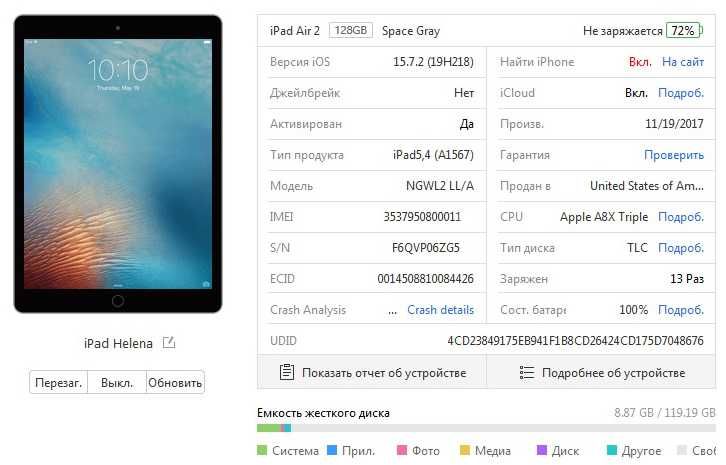
Task: Click the device report document icon
Action: tap(287, 372)
